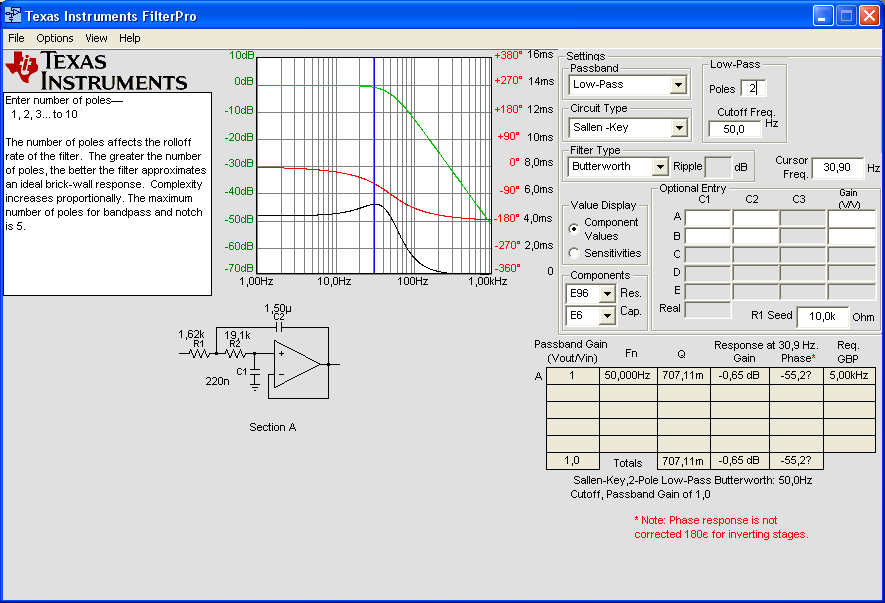Click the Totals passband gain cell 1,0
This screenshot has width=885, height=603.
(572, 461)
